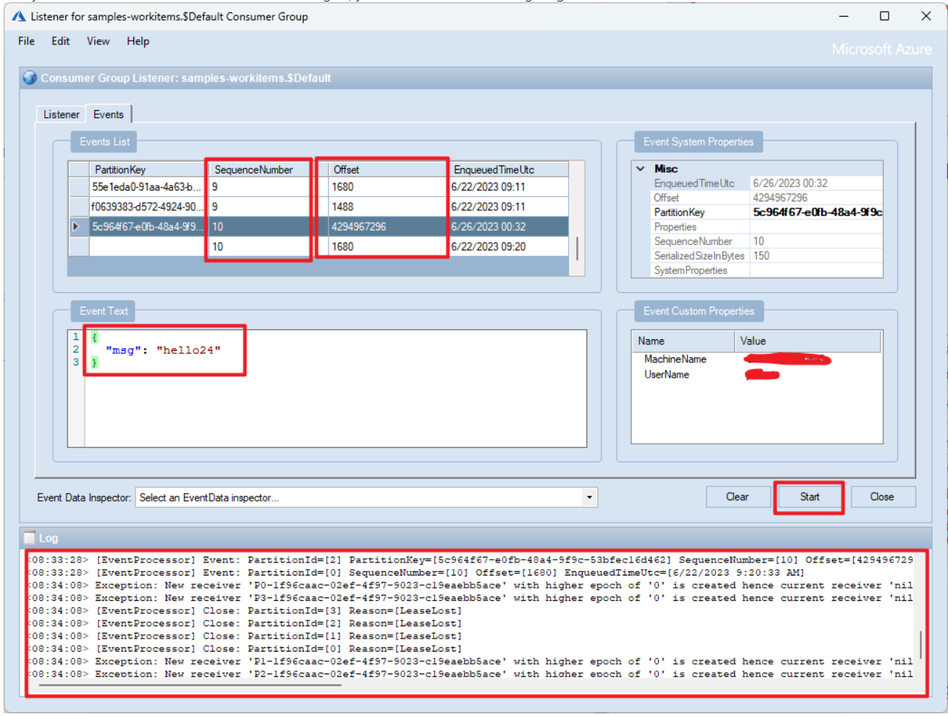Collapse the Misc property group

[641, 169]
